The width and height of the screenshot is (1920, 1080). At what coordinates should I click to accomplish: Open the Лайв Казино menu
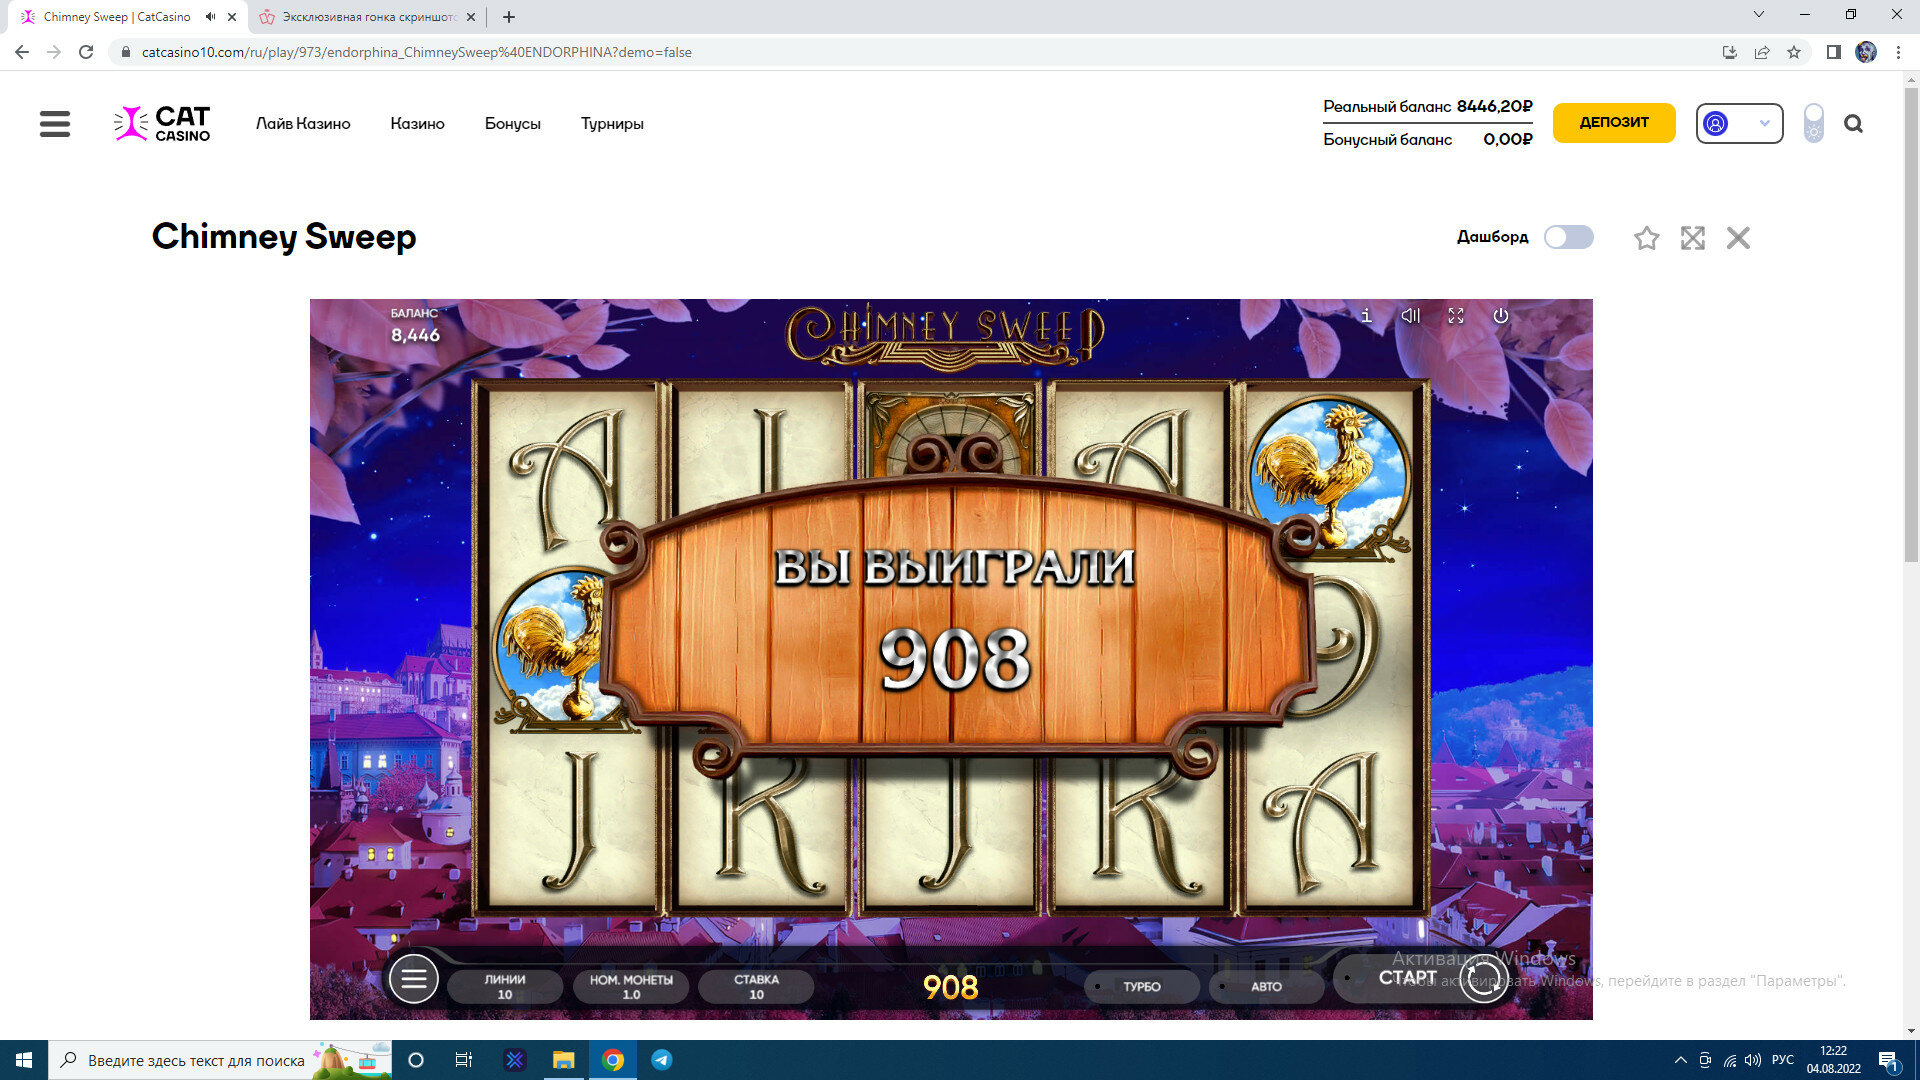303,124
